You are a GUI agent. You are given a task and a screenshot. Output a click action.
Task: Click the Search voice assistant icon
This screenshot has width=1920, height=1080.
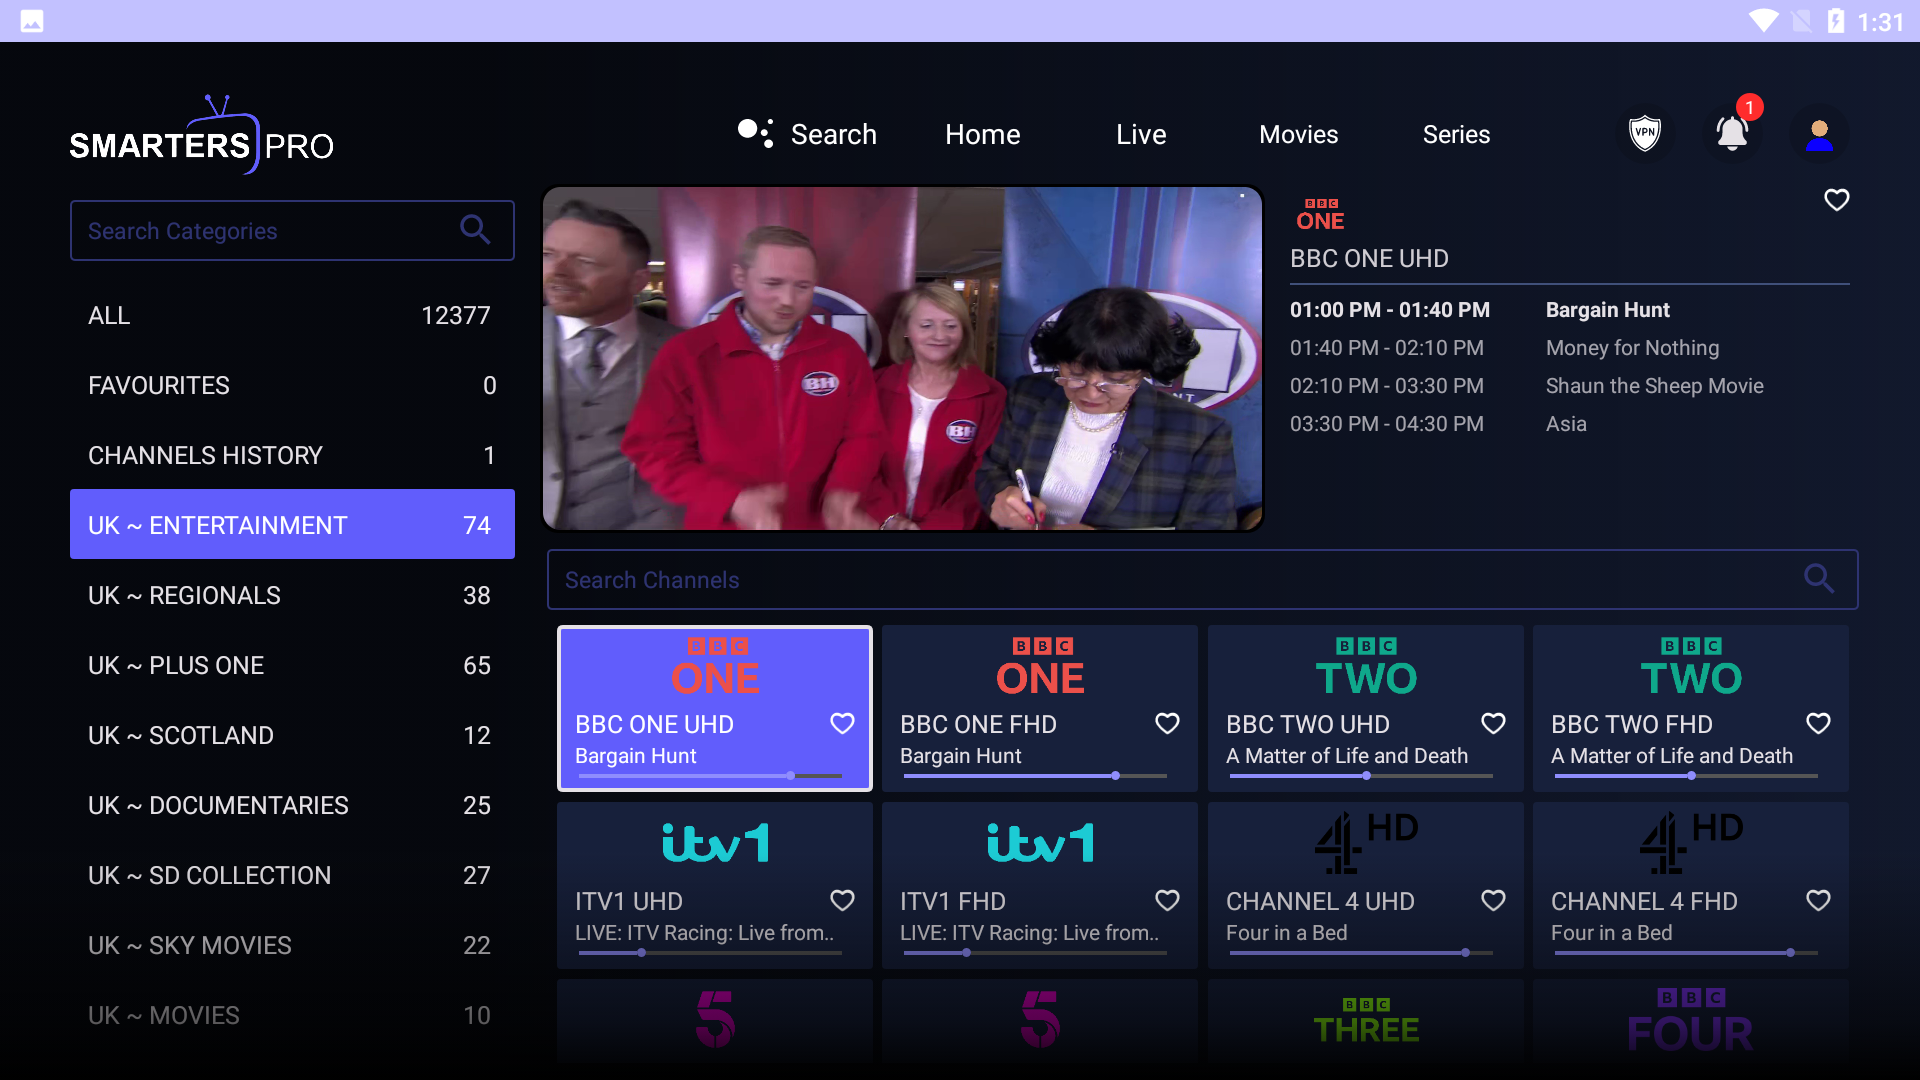756,133
